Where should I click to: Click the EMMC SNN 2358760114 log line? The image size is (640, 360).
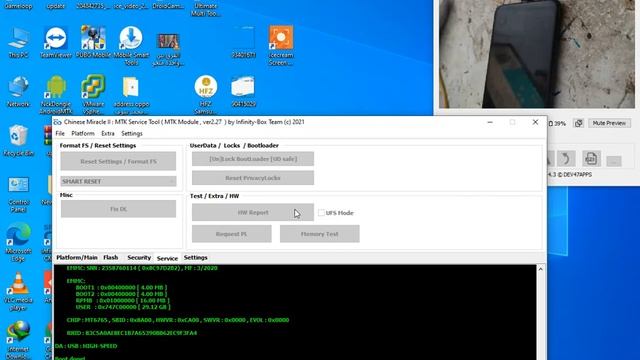click(142, 268)
